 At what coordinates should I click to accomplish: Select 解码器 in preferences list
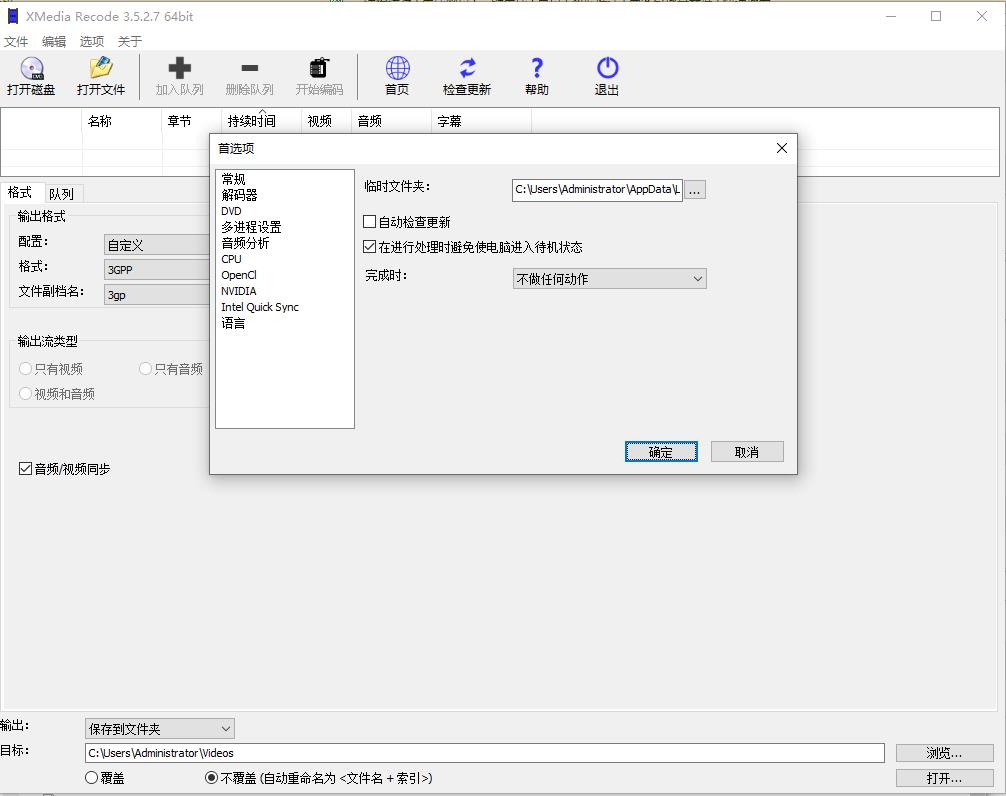(239, 195)
